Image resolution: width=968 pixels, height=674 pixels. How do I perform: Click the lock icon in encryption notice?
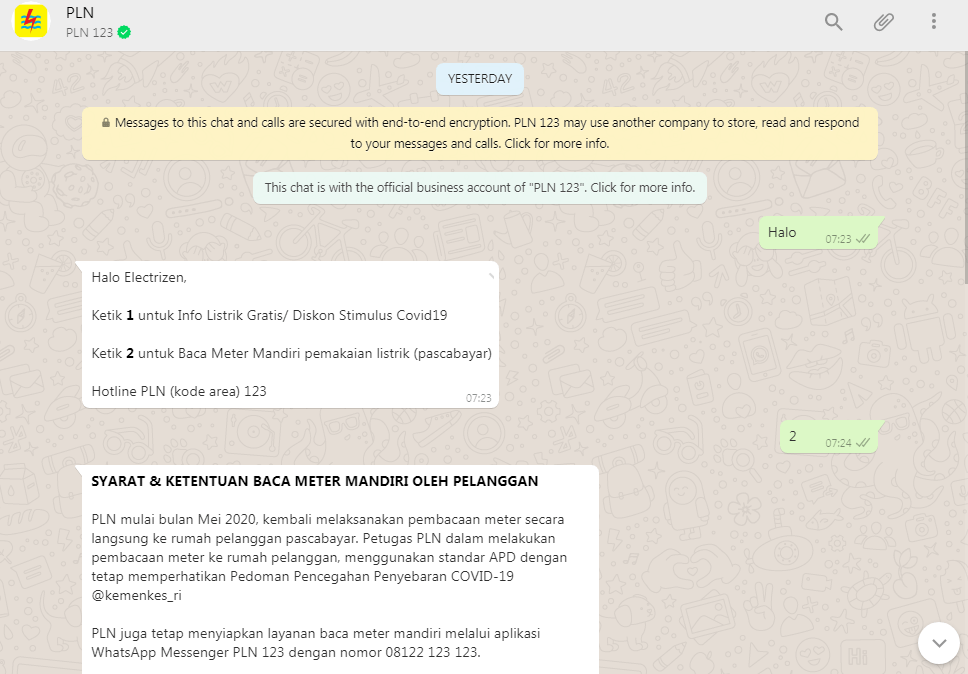(x=106, y=123)
